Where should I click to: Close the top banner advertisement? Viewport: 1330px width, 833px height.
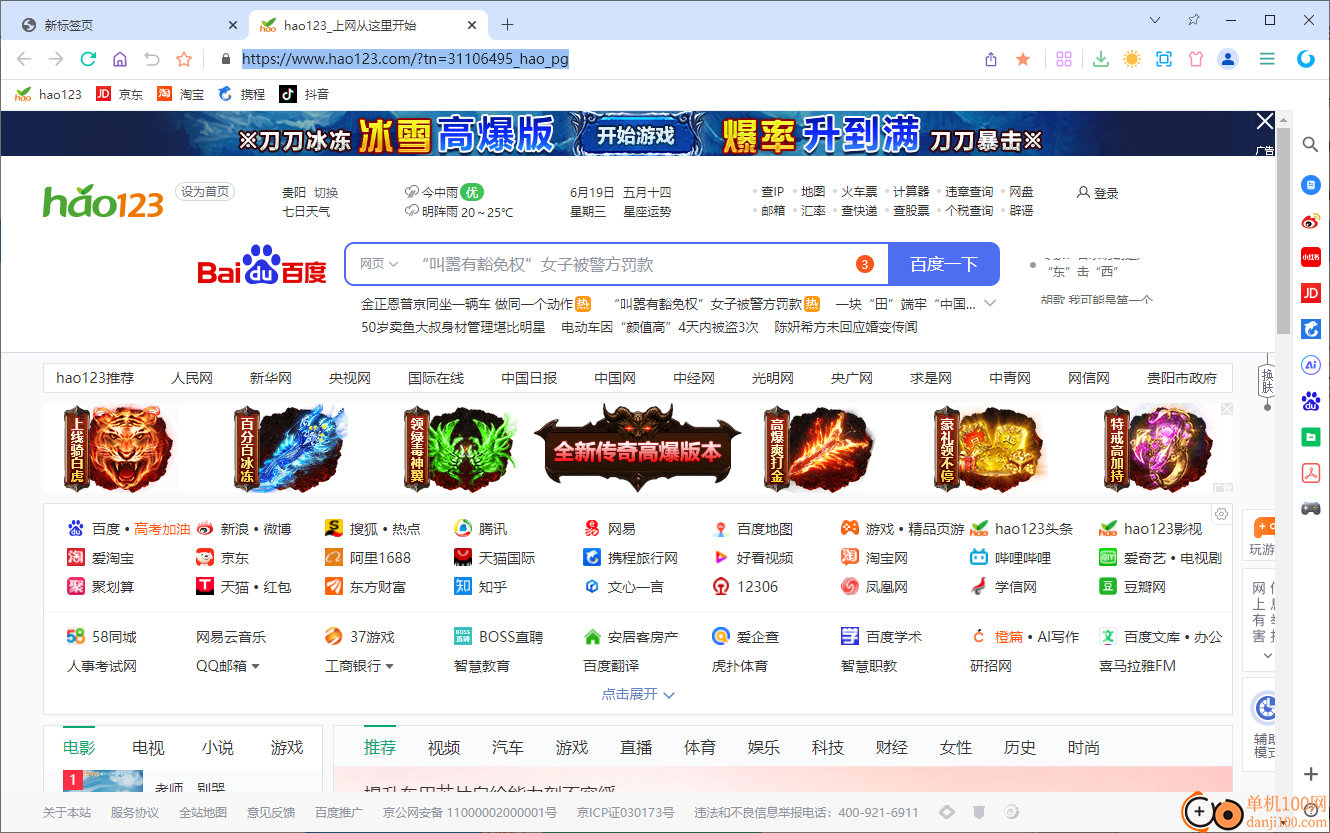(1265, 122)
